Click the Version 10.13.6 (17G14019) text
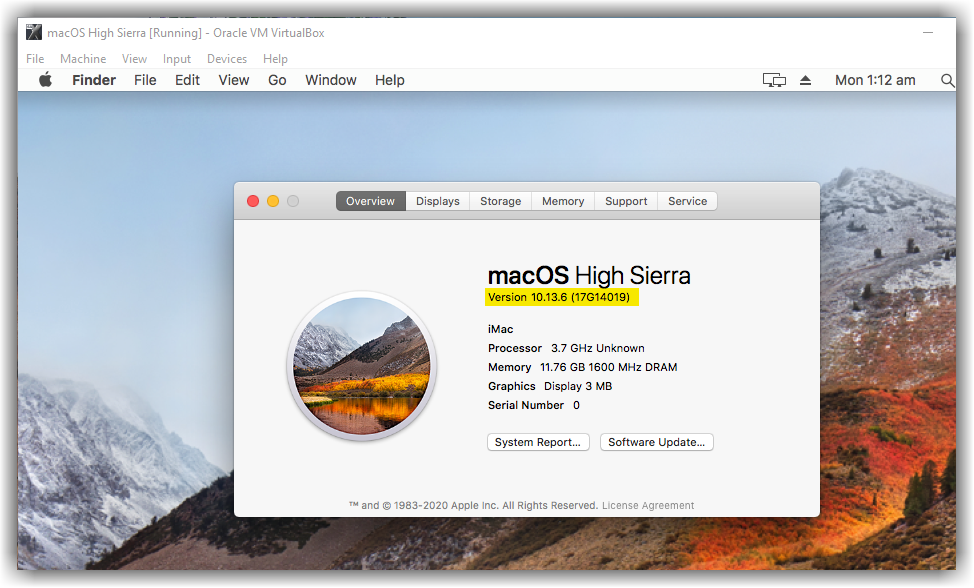Viewport: 974px width, 588px height. (558, 297)
